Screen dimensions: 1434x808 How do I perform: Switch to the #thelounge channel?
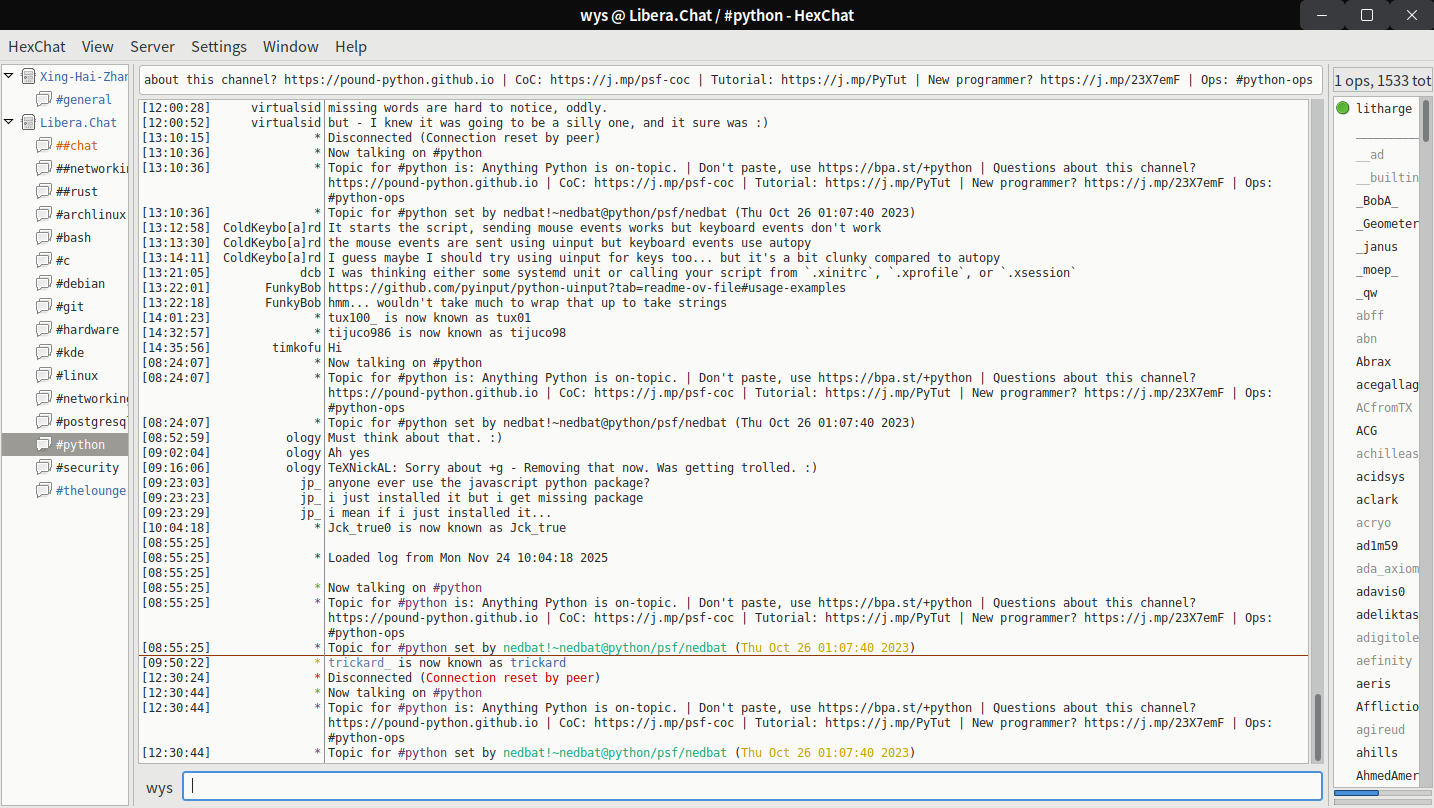pyautogui.click(x=90, y=490)
